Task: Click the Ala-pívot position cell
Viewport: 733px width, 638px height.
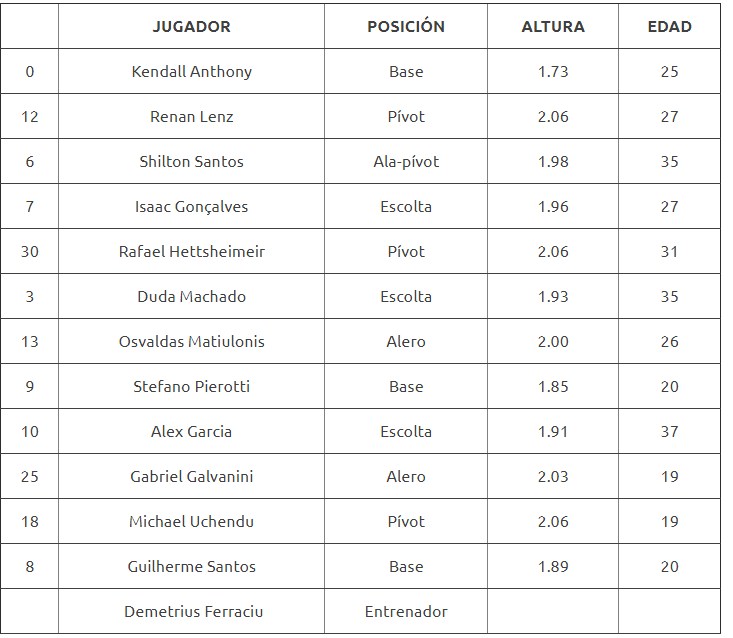Action: coord(406,162)
